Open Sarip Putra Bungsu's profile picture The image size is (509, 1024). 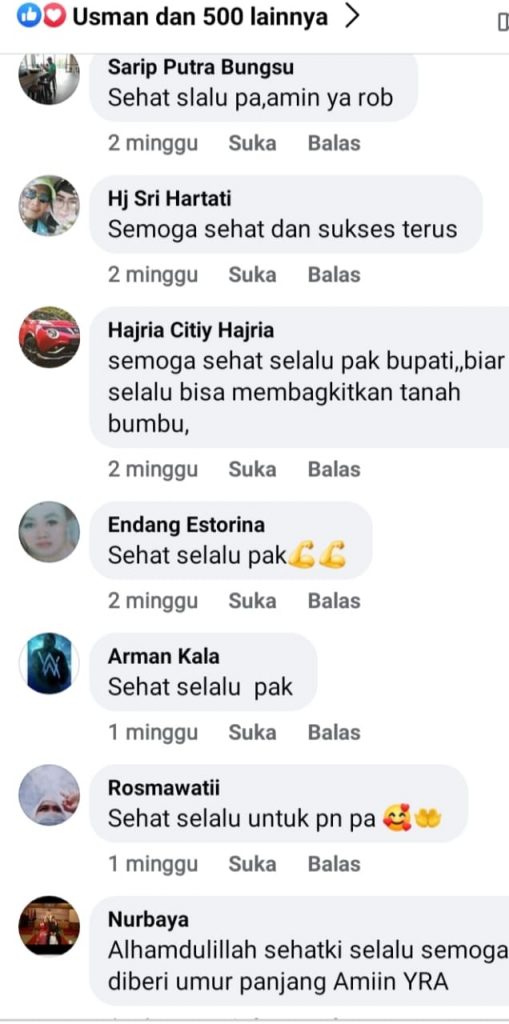[49, 77]
